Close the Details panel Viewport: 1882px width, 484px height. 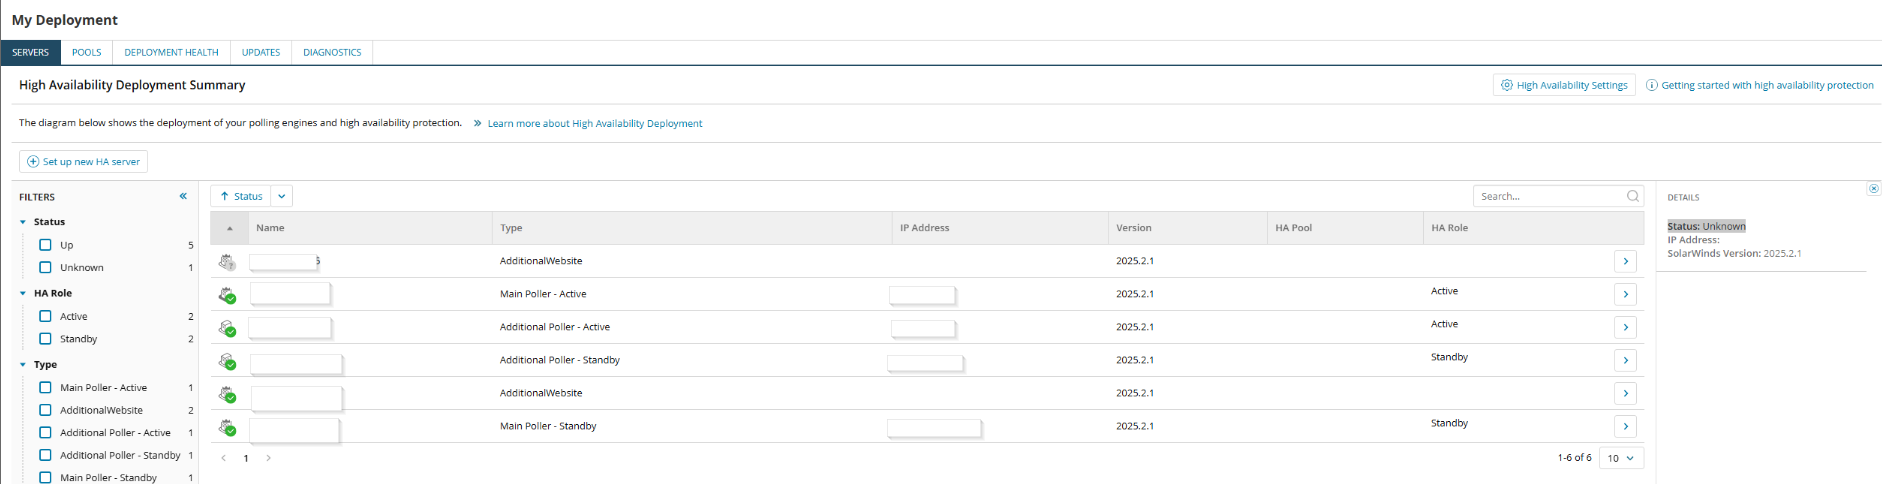pyautogui.click(x=1873, y=188)
